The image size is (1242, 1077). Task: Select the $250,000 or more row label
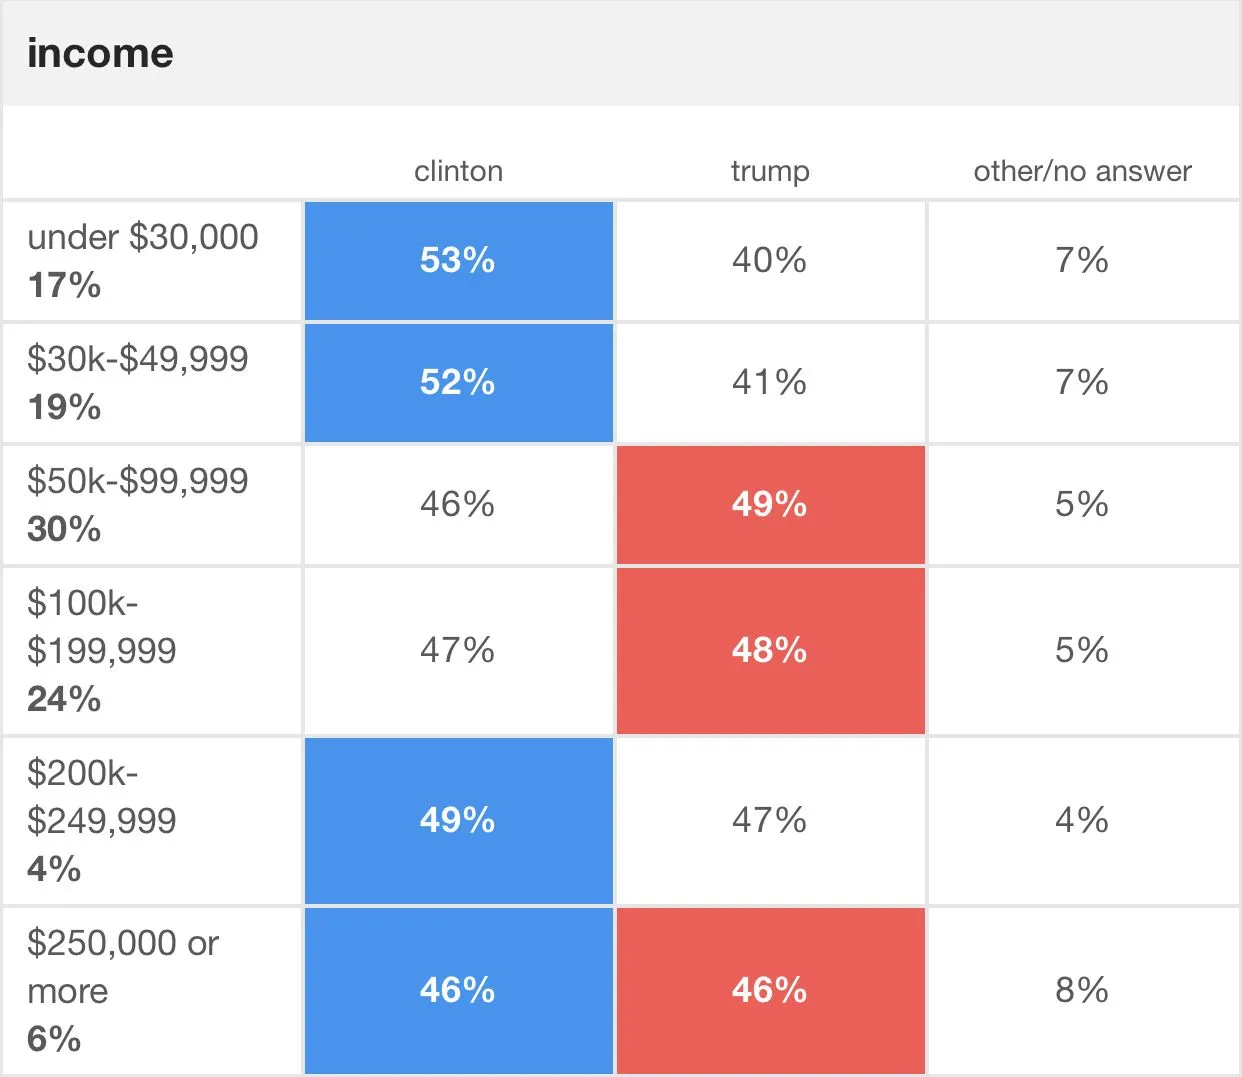point(122,966)
